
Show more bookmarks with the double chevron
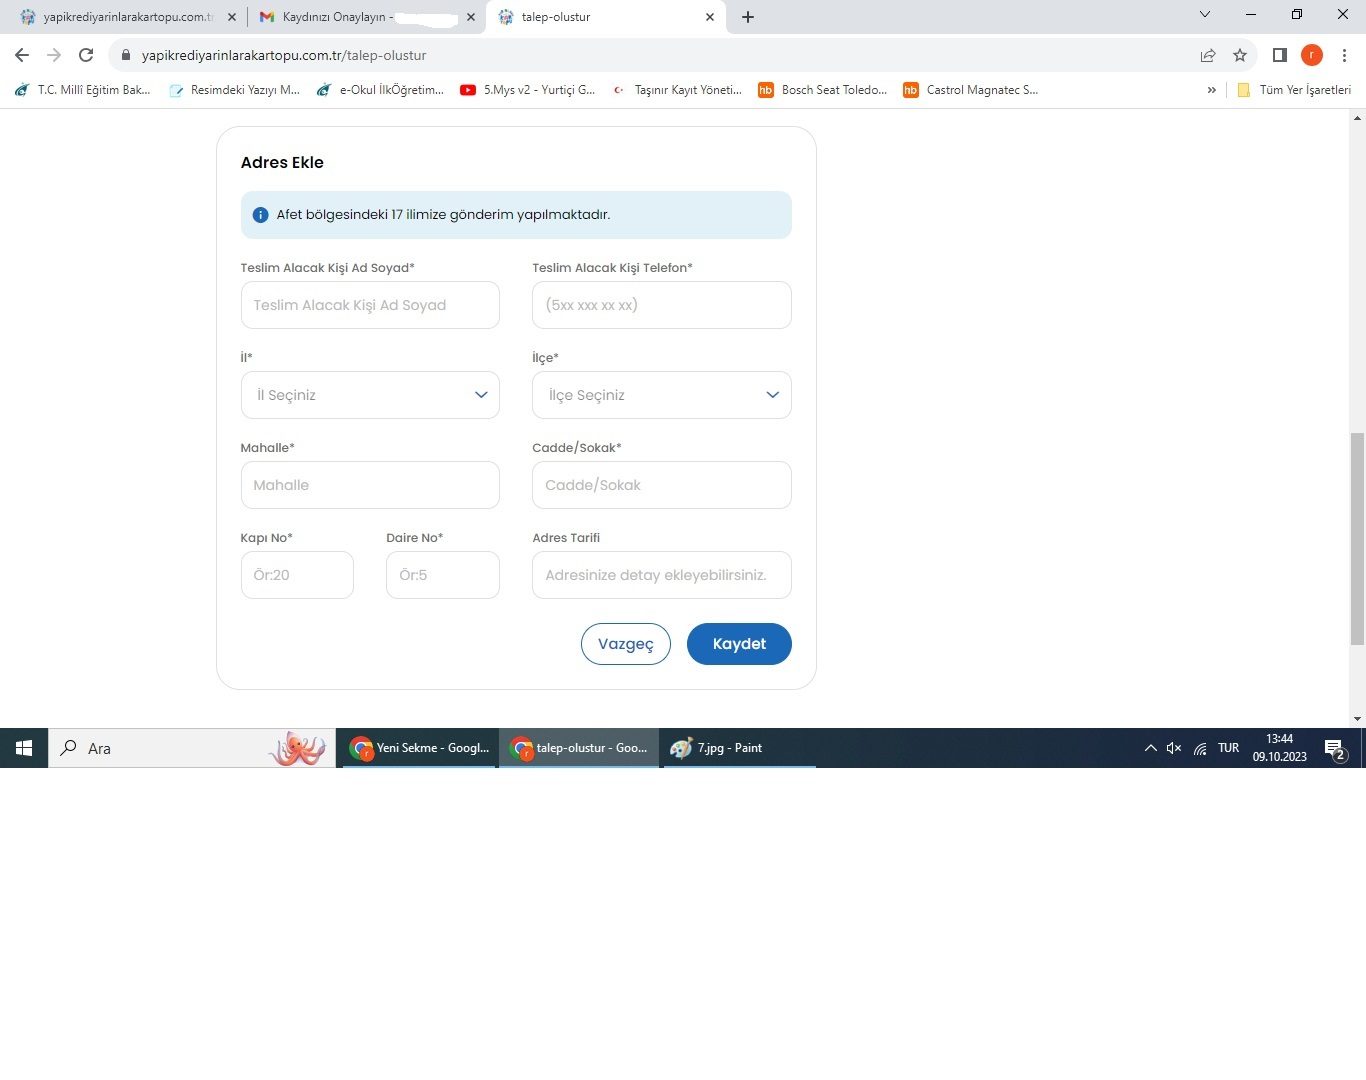click(1212, 90)
